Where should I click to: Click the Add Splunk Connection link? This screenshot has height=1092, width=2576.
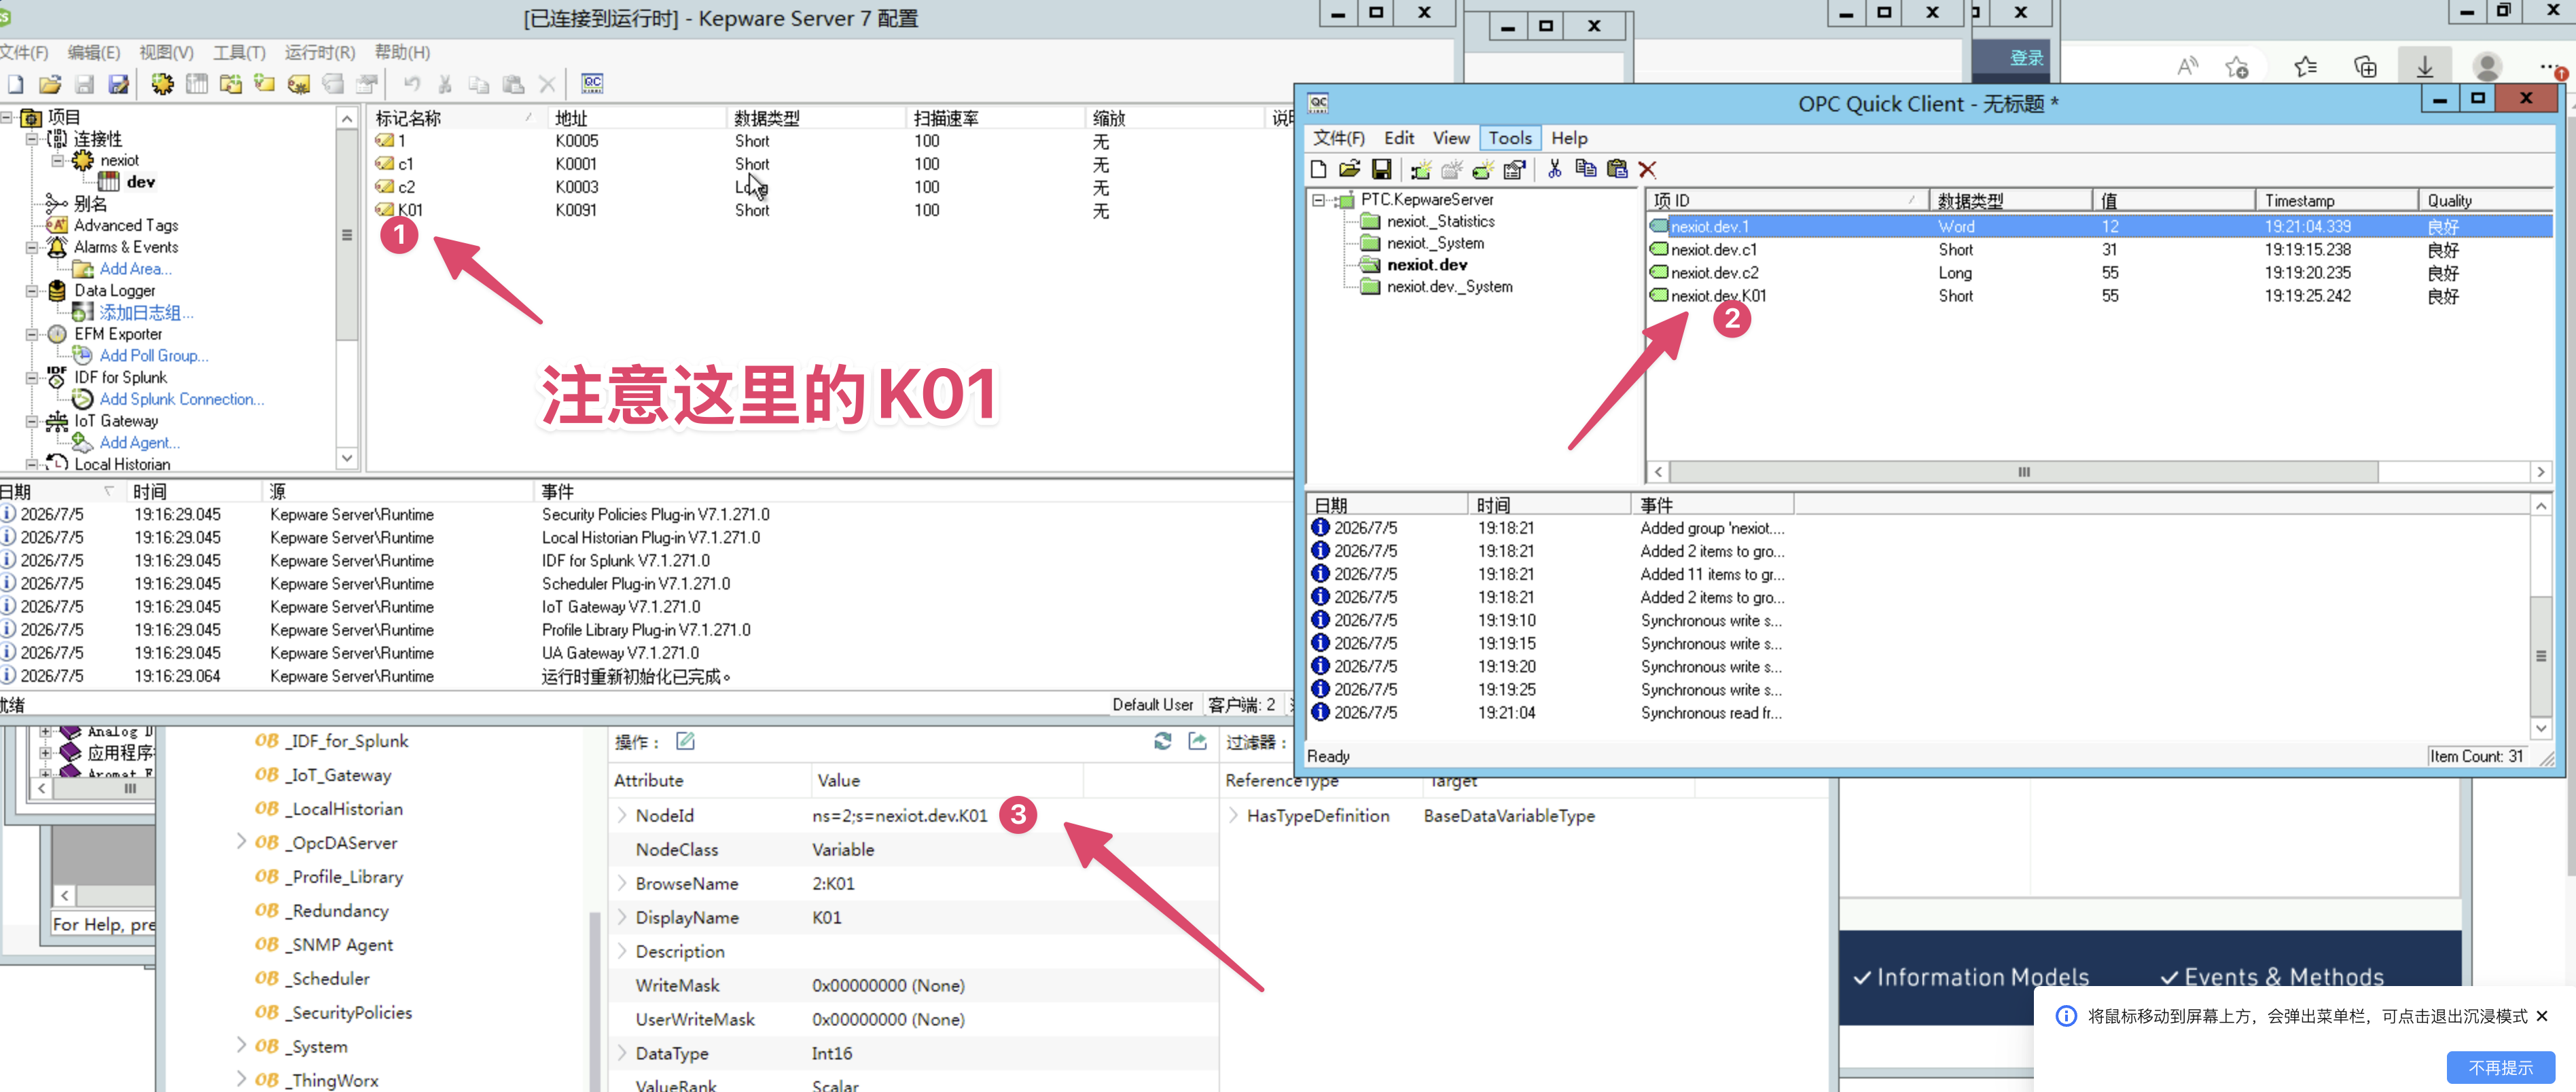pos(181,399)
